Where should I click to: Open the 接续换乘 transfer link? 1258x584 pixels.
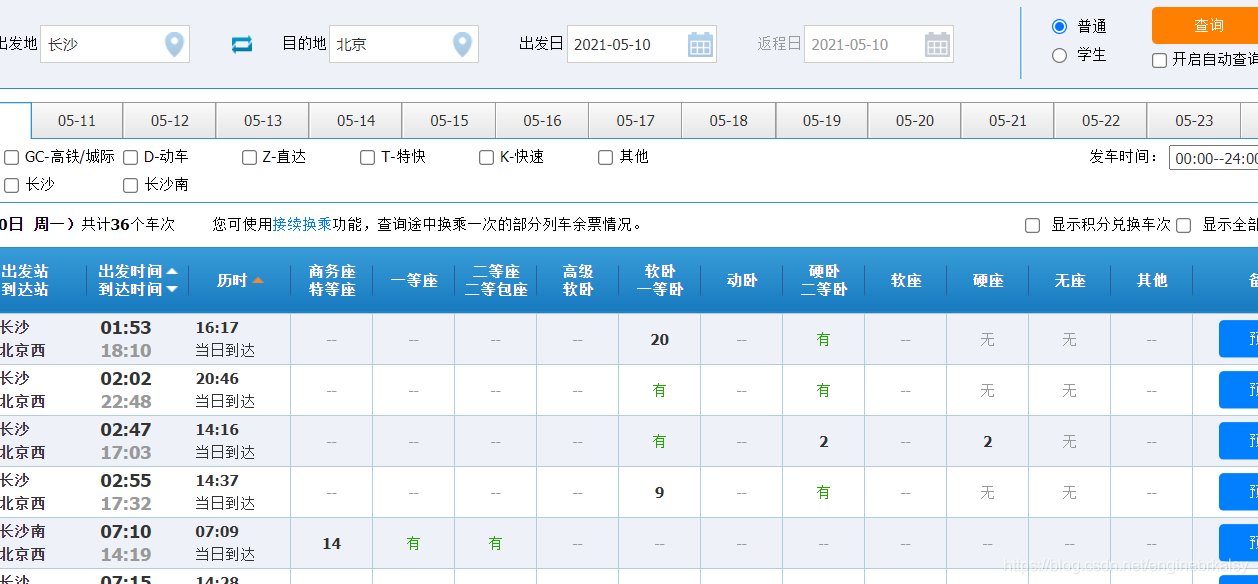pyautogui.click(x=302, y=225)
